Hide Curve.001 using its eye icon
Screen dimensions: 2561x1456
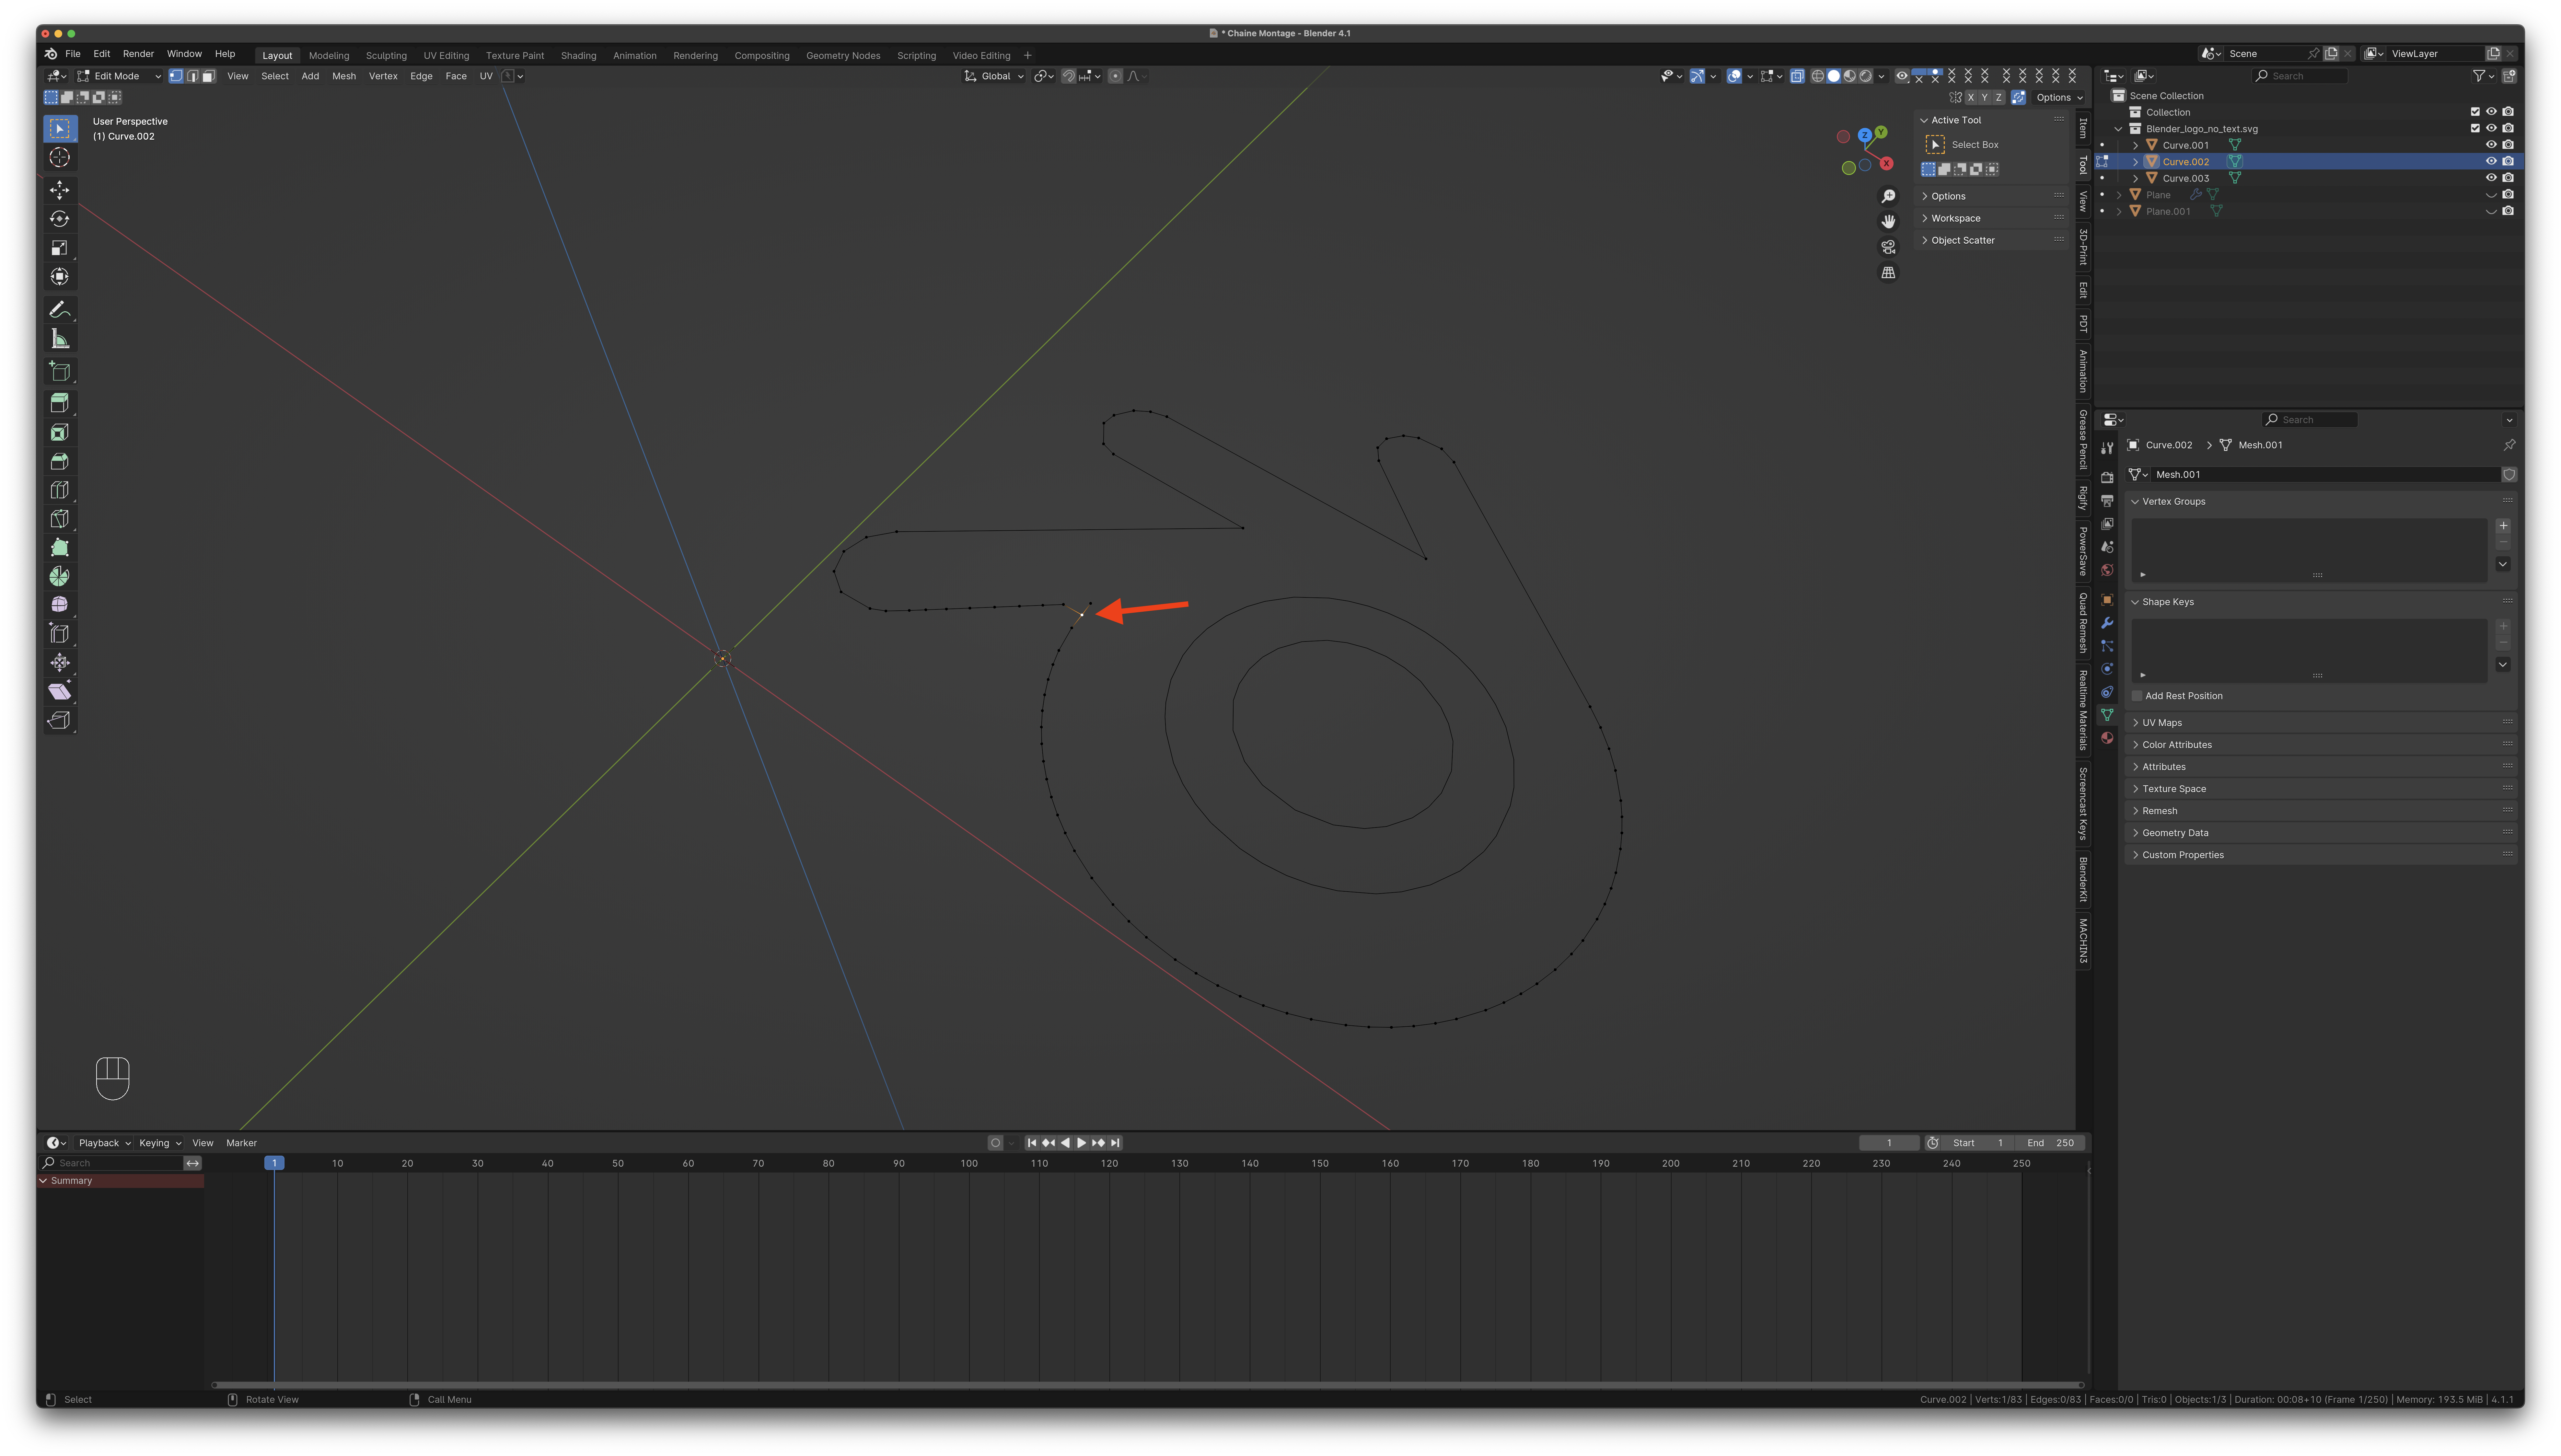(2491, 145)
